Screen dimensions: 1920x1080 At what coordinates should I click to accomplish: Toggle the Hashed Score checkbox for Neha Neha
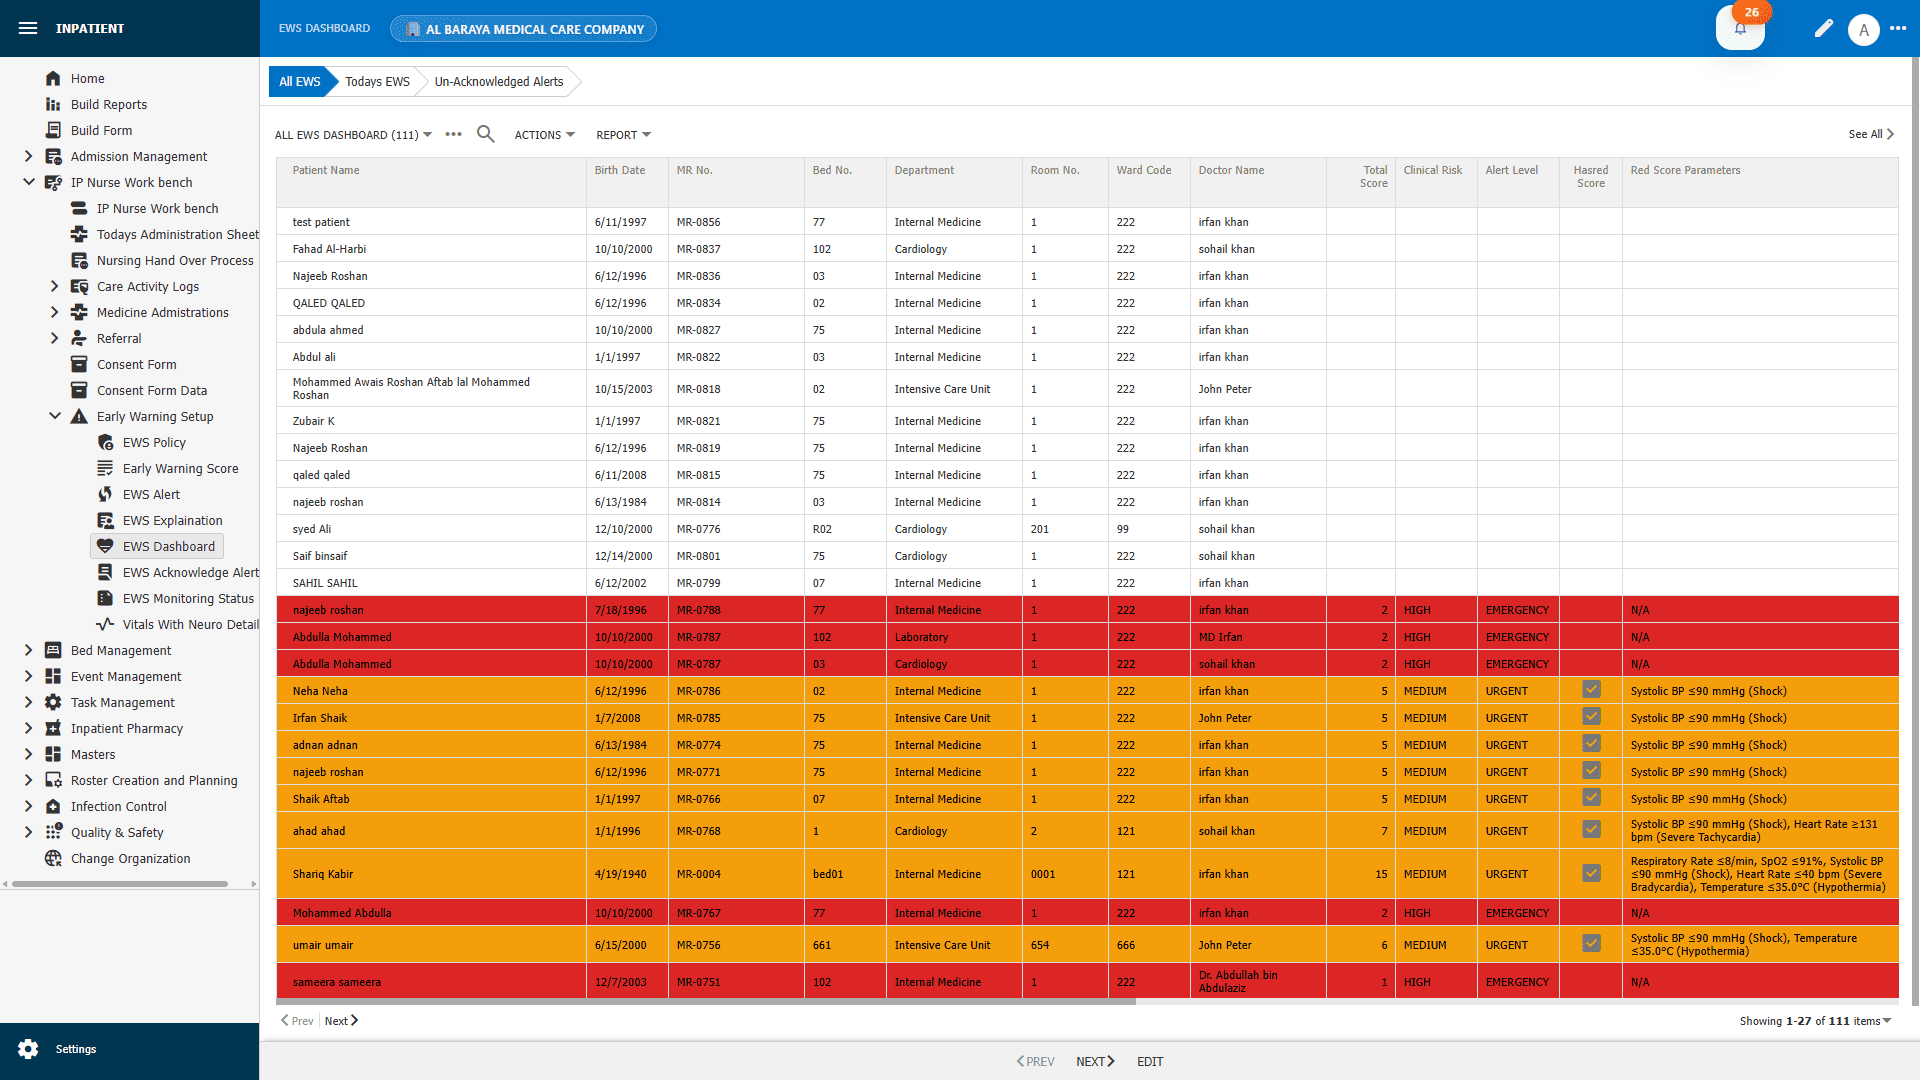pos(1591,689)
